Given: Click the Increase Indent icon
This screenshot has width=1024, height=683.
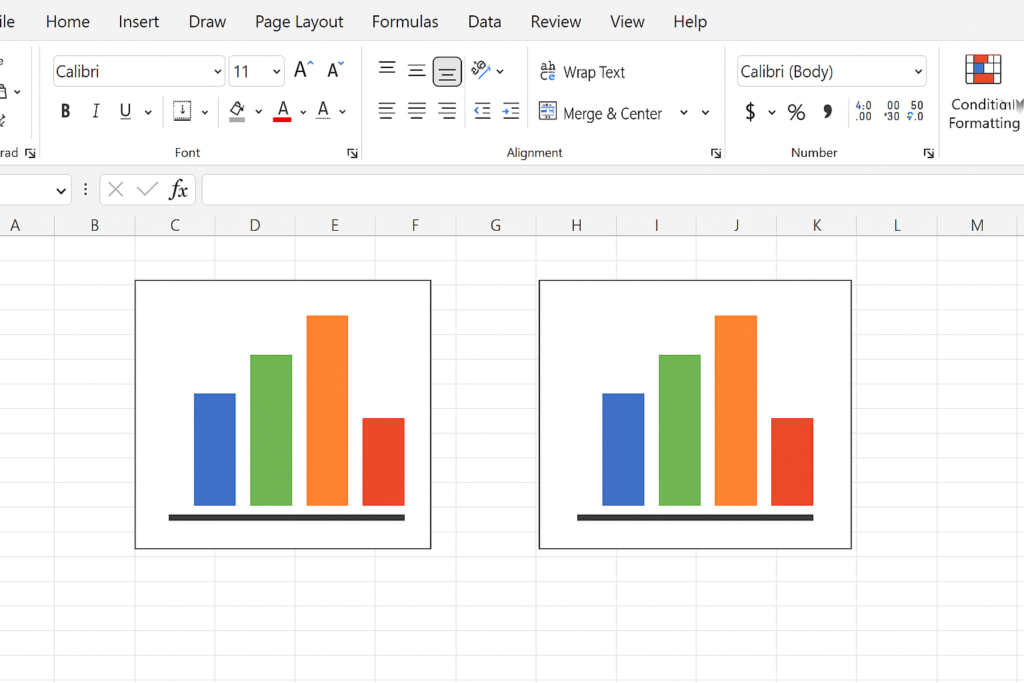Looking at the screenshot, I should coord(511,111).
